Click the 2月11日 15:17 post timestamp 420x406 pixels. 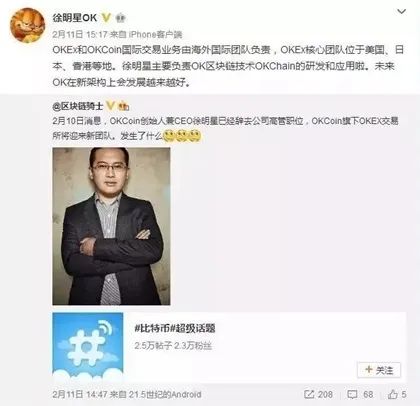click(80, 34)
